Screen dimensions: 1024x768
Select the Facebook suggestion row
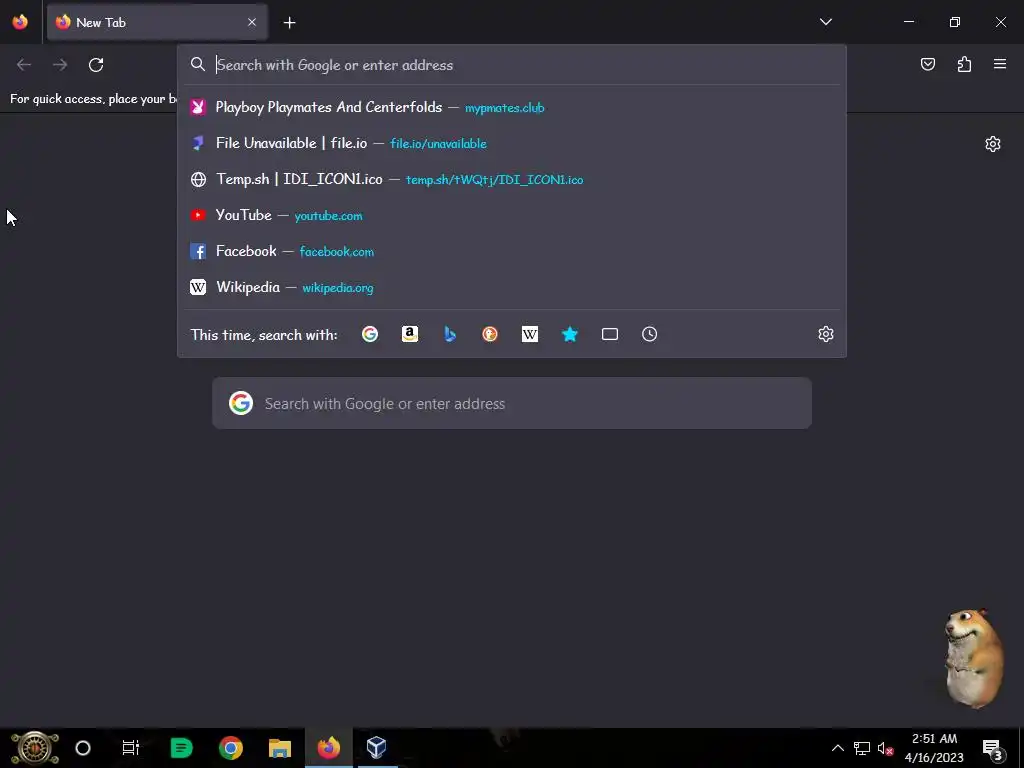click(512, 251)
